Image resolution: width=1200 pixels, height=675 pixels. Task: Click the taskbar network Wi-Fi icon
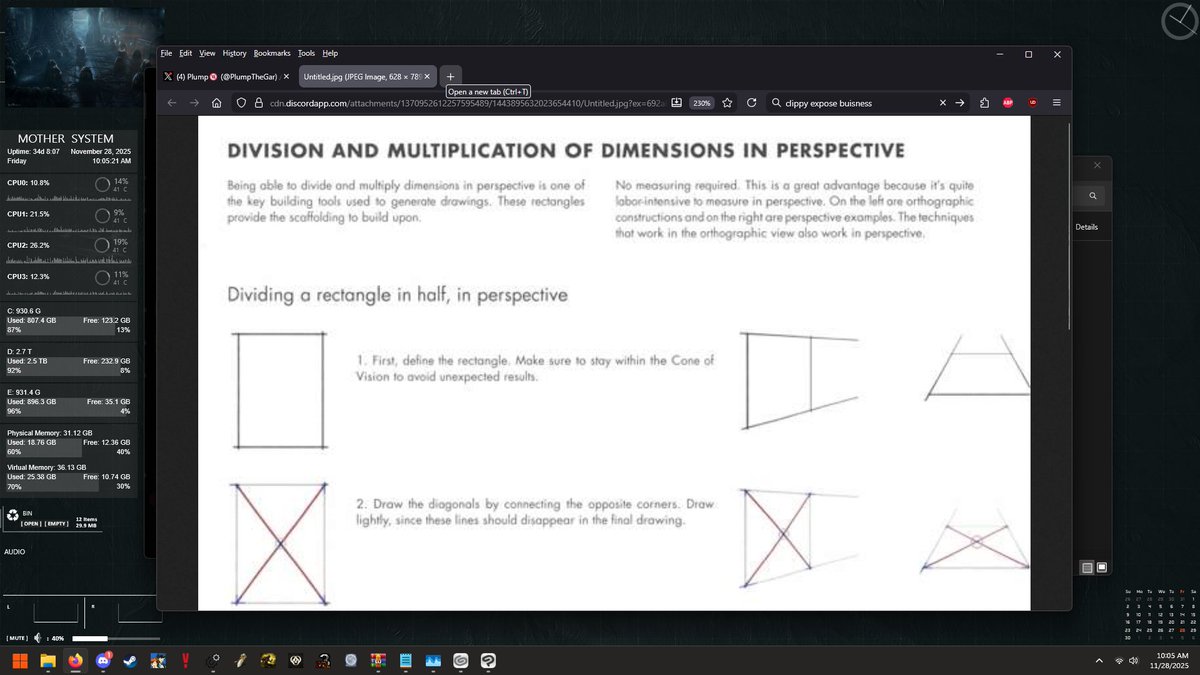1119,661
